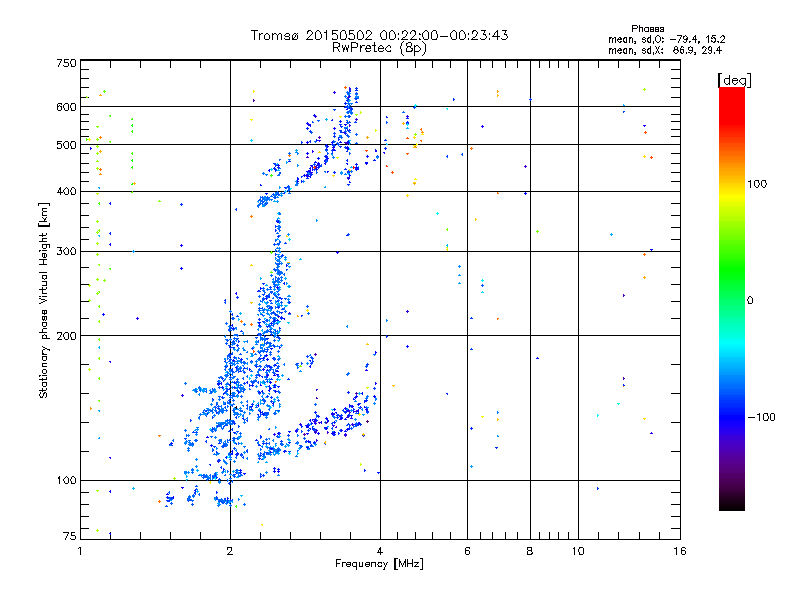This screenshot has height=600, width=800.
Task: Click the 'Phases' header text
Action: pos(647,29)
